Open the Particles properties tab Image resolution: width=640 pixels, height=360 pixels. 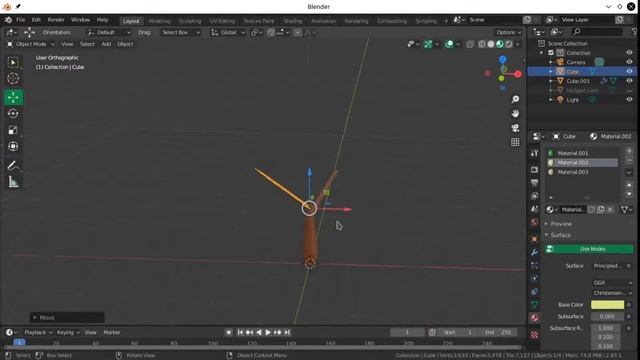click(x=534, y=266)
